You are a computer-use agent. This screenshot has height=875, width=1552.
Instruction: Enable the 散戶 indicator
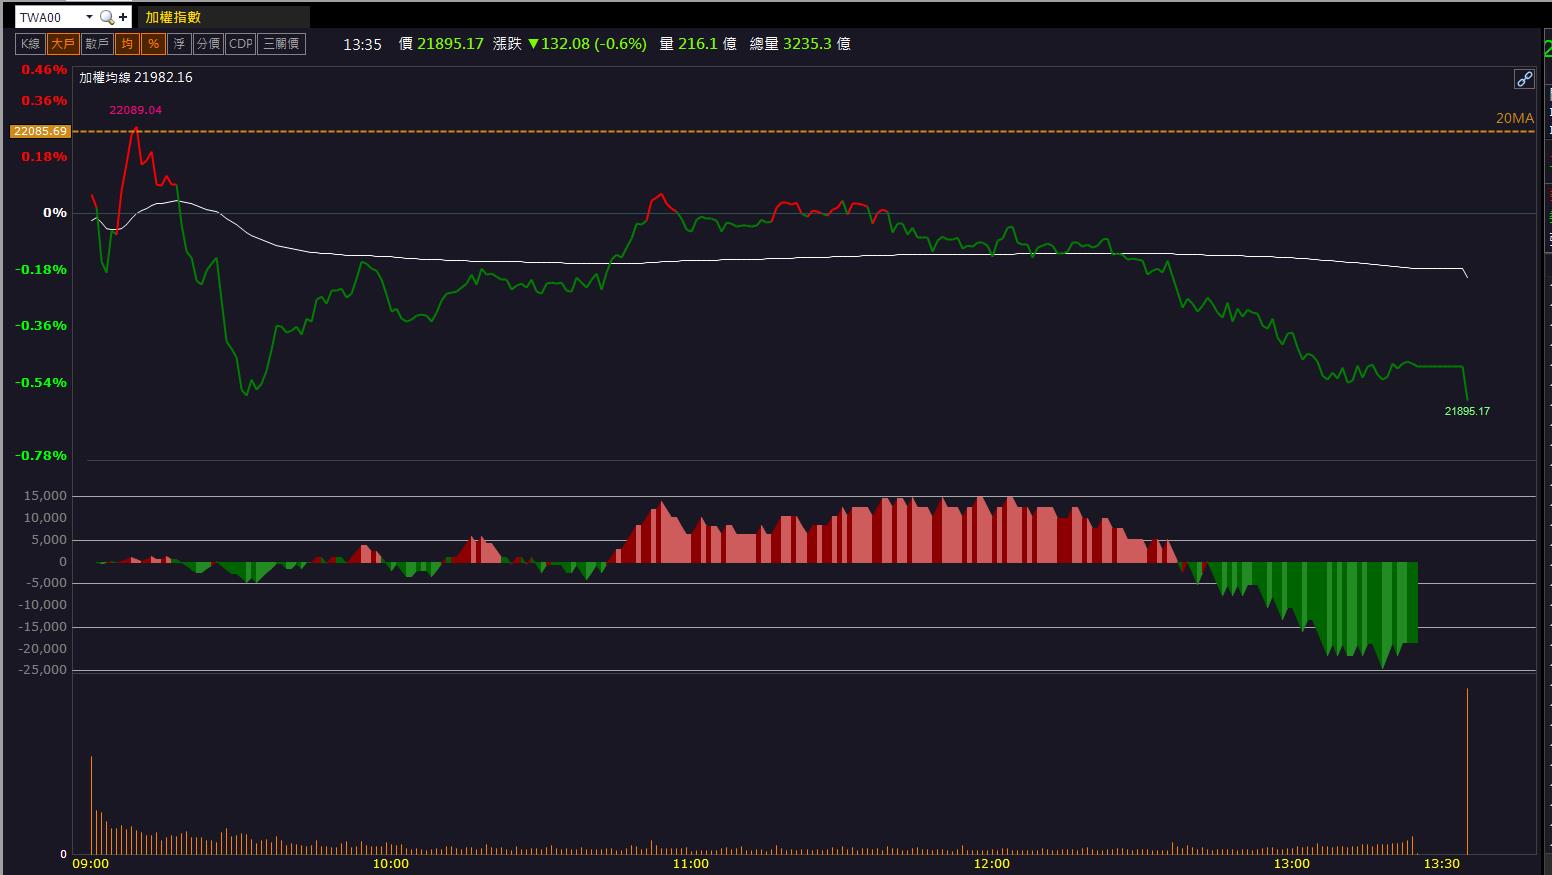96,44
